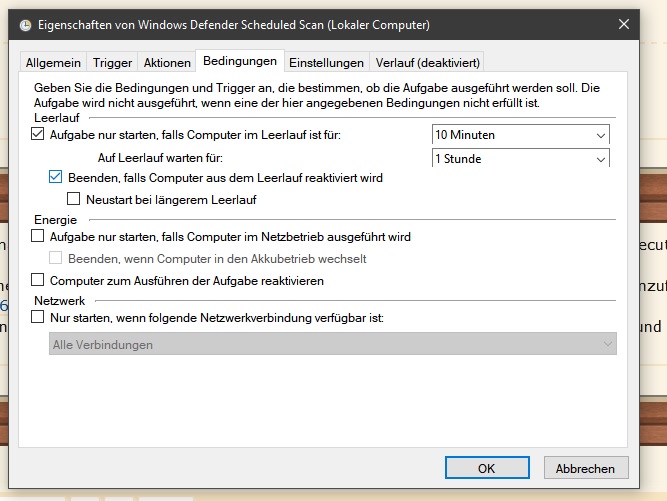Go to the Einstellungen tab
This screenshot has width=667, height=501.
[326, 62]
